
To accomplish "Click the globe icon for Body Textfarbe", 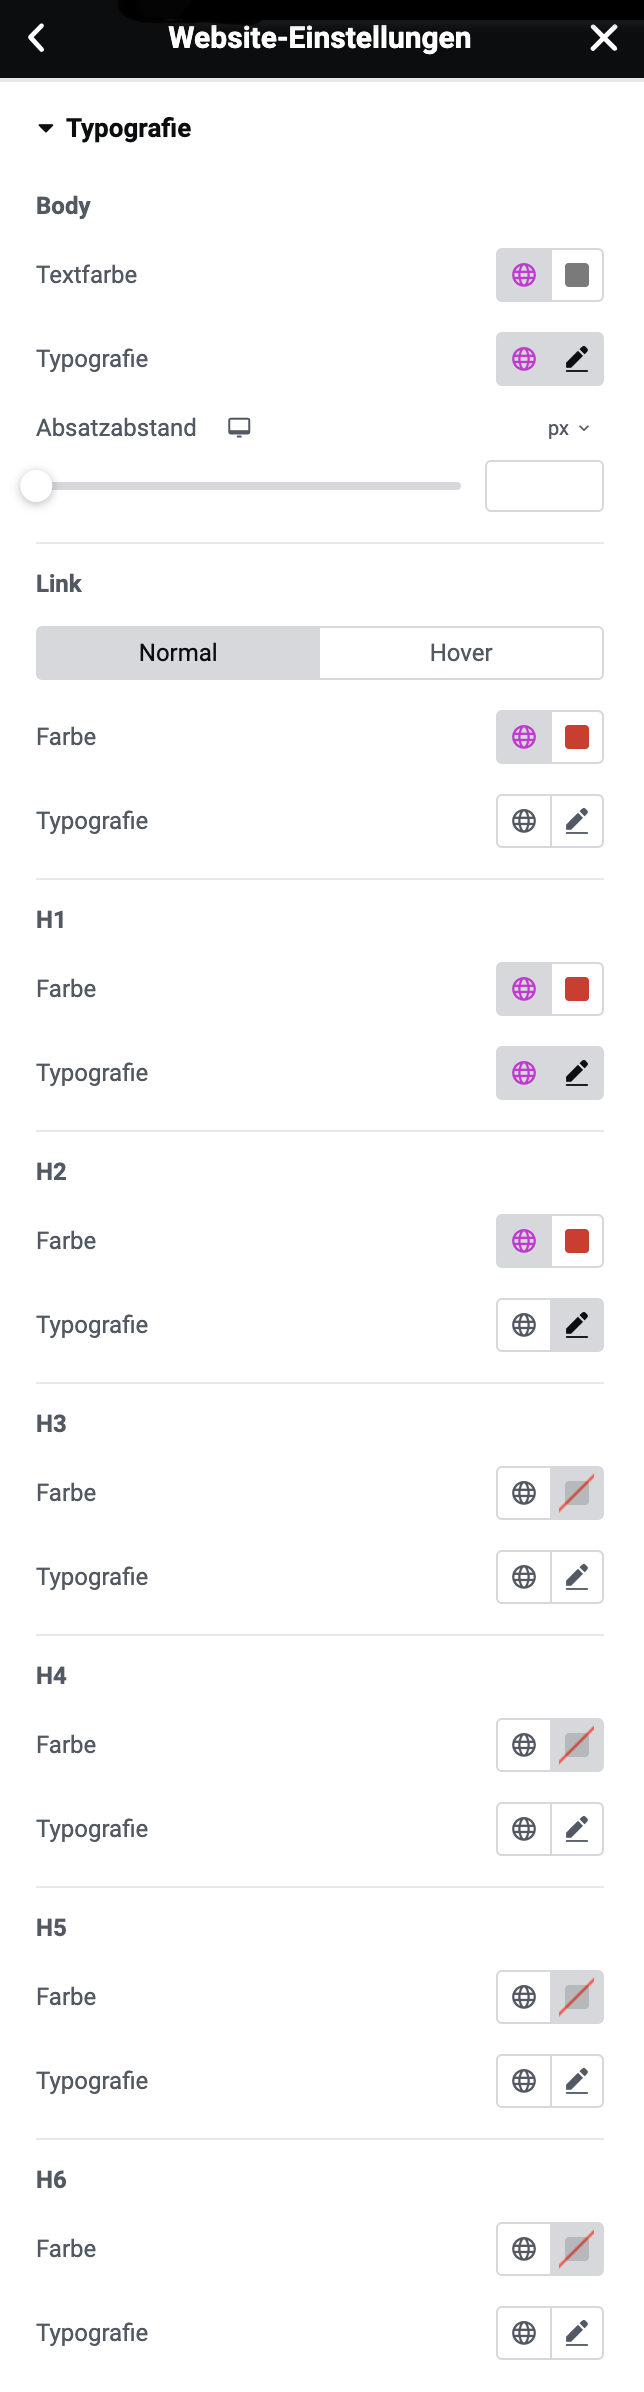I will point(524,275).
